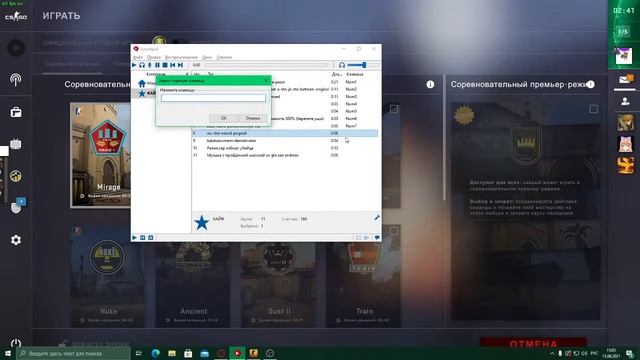The height and width of the screenshot is (360, 640).
Task: Click the shield icon in CS:GO sidebar
Action: pyautogui.click(x=16, y=207)
